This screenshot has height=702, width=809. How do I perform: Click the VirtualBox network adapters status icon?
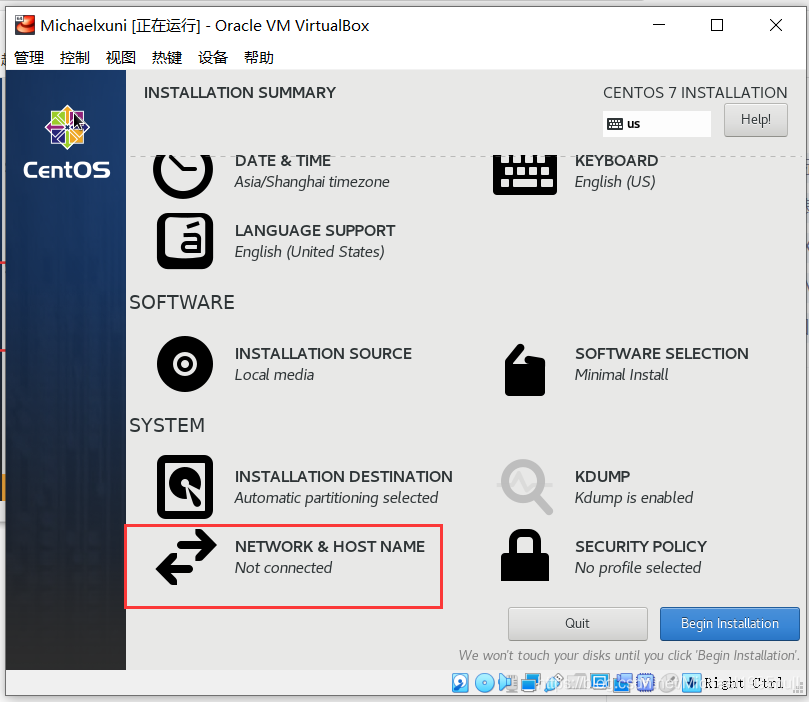coord(531,683)
